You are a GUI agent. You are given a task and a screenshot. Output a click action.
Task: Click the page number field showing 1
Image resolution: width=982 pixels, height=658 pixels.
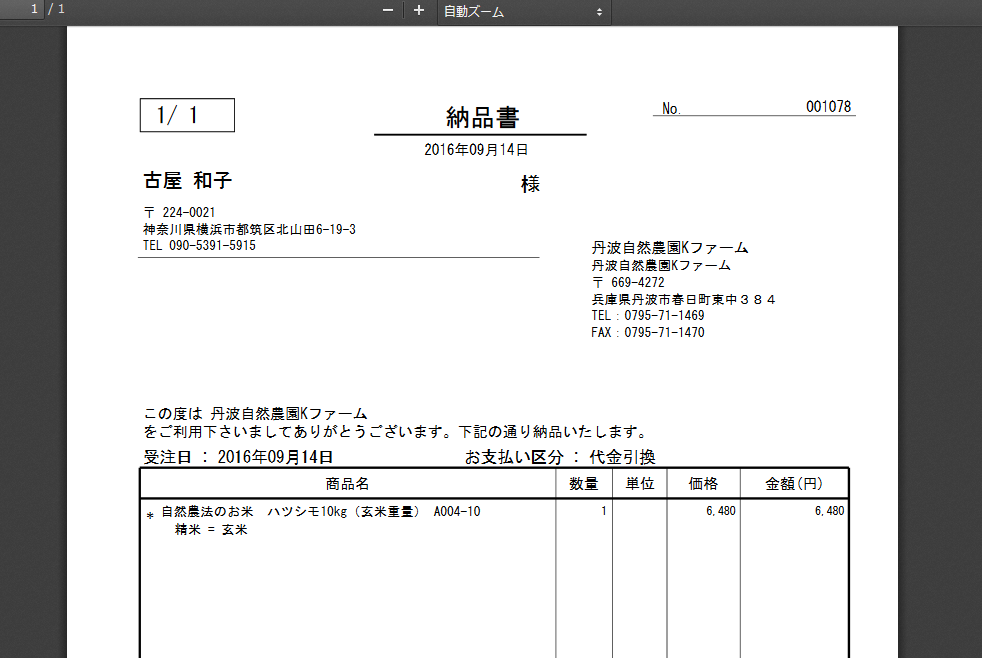(22, 9)
